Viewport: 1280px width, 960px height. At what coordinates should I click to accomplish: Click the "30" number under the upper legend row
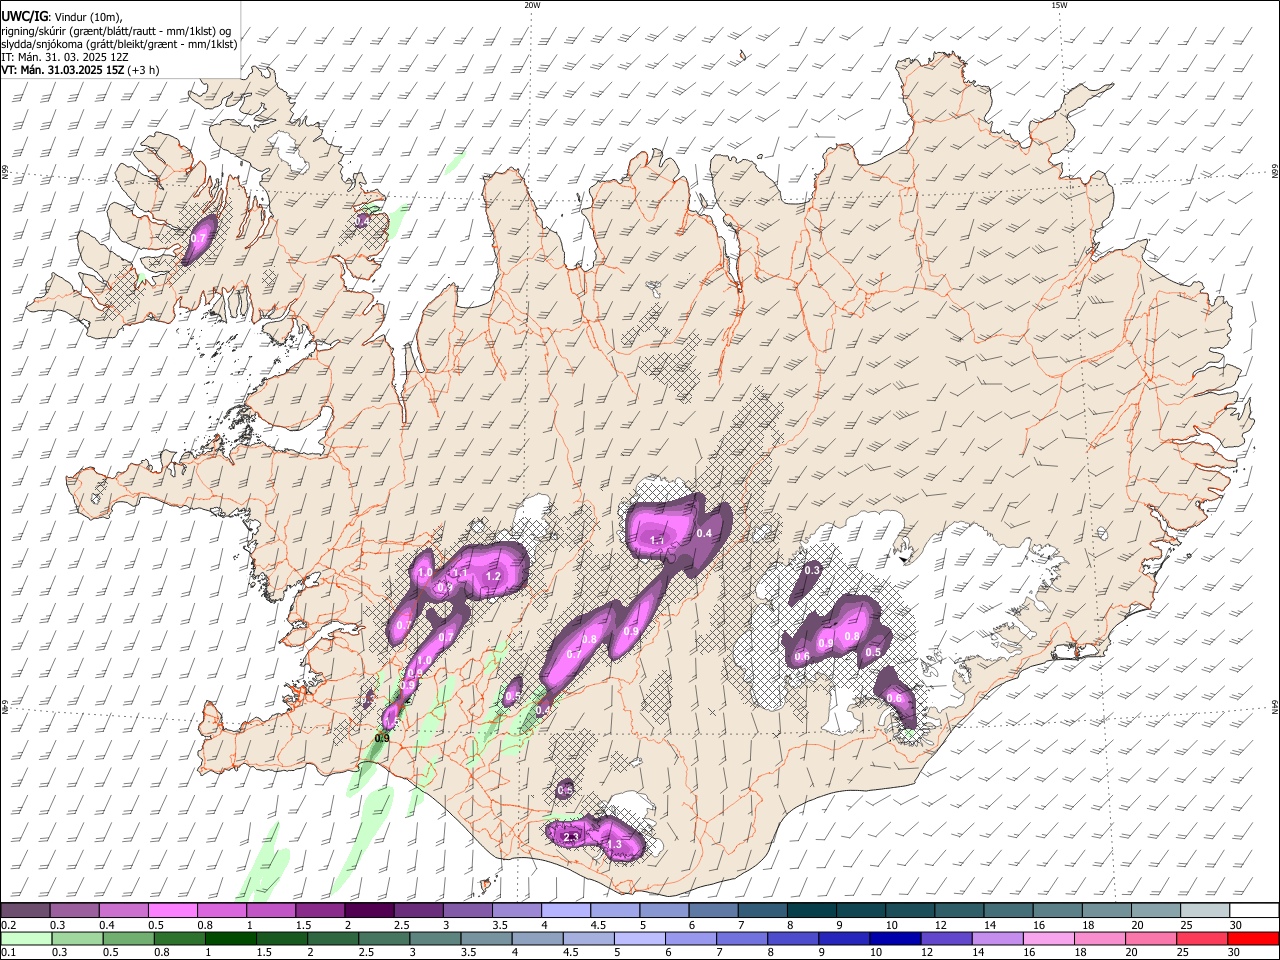[x=1236, y=925]
